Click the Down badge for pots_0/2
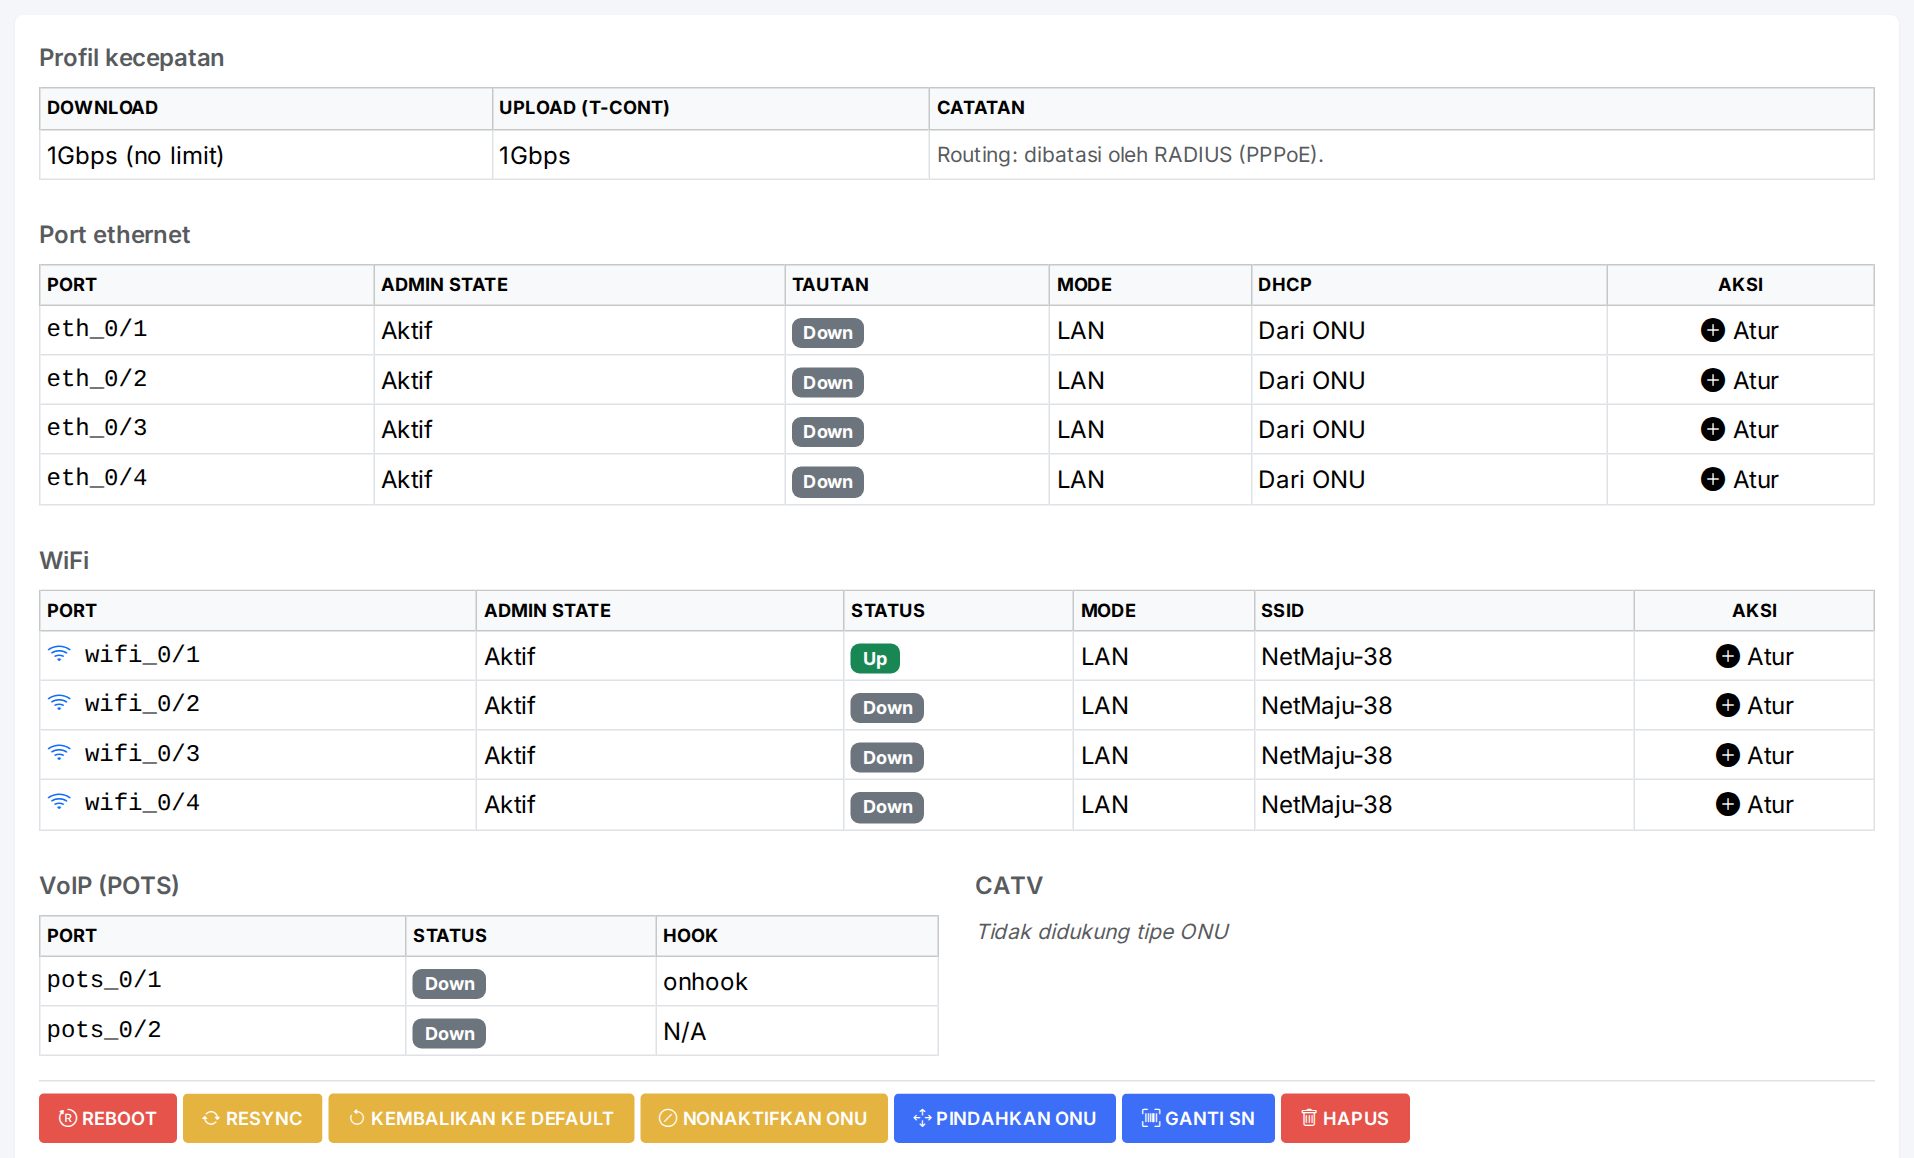Screen dimensions: 1914x1158 [x=449, y=1033]
